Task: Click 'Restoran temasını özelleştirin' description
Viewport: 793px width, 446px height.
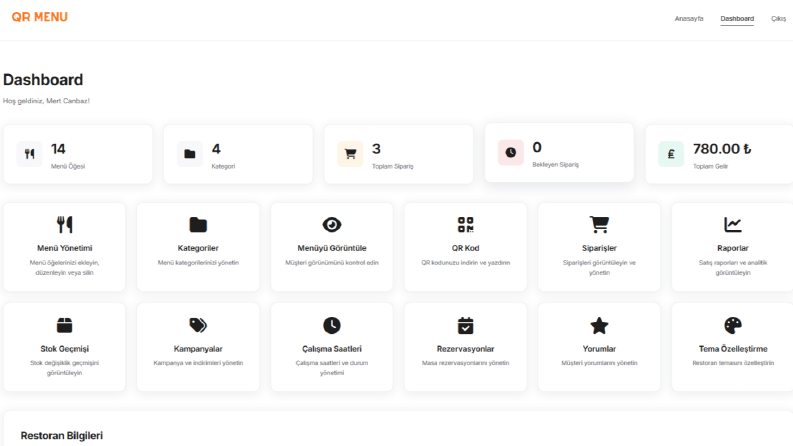Action: (x=733, y=363)
